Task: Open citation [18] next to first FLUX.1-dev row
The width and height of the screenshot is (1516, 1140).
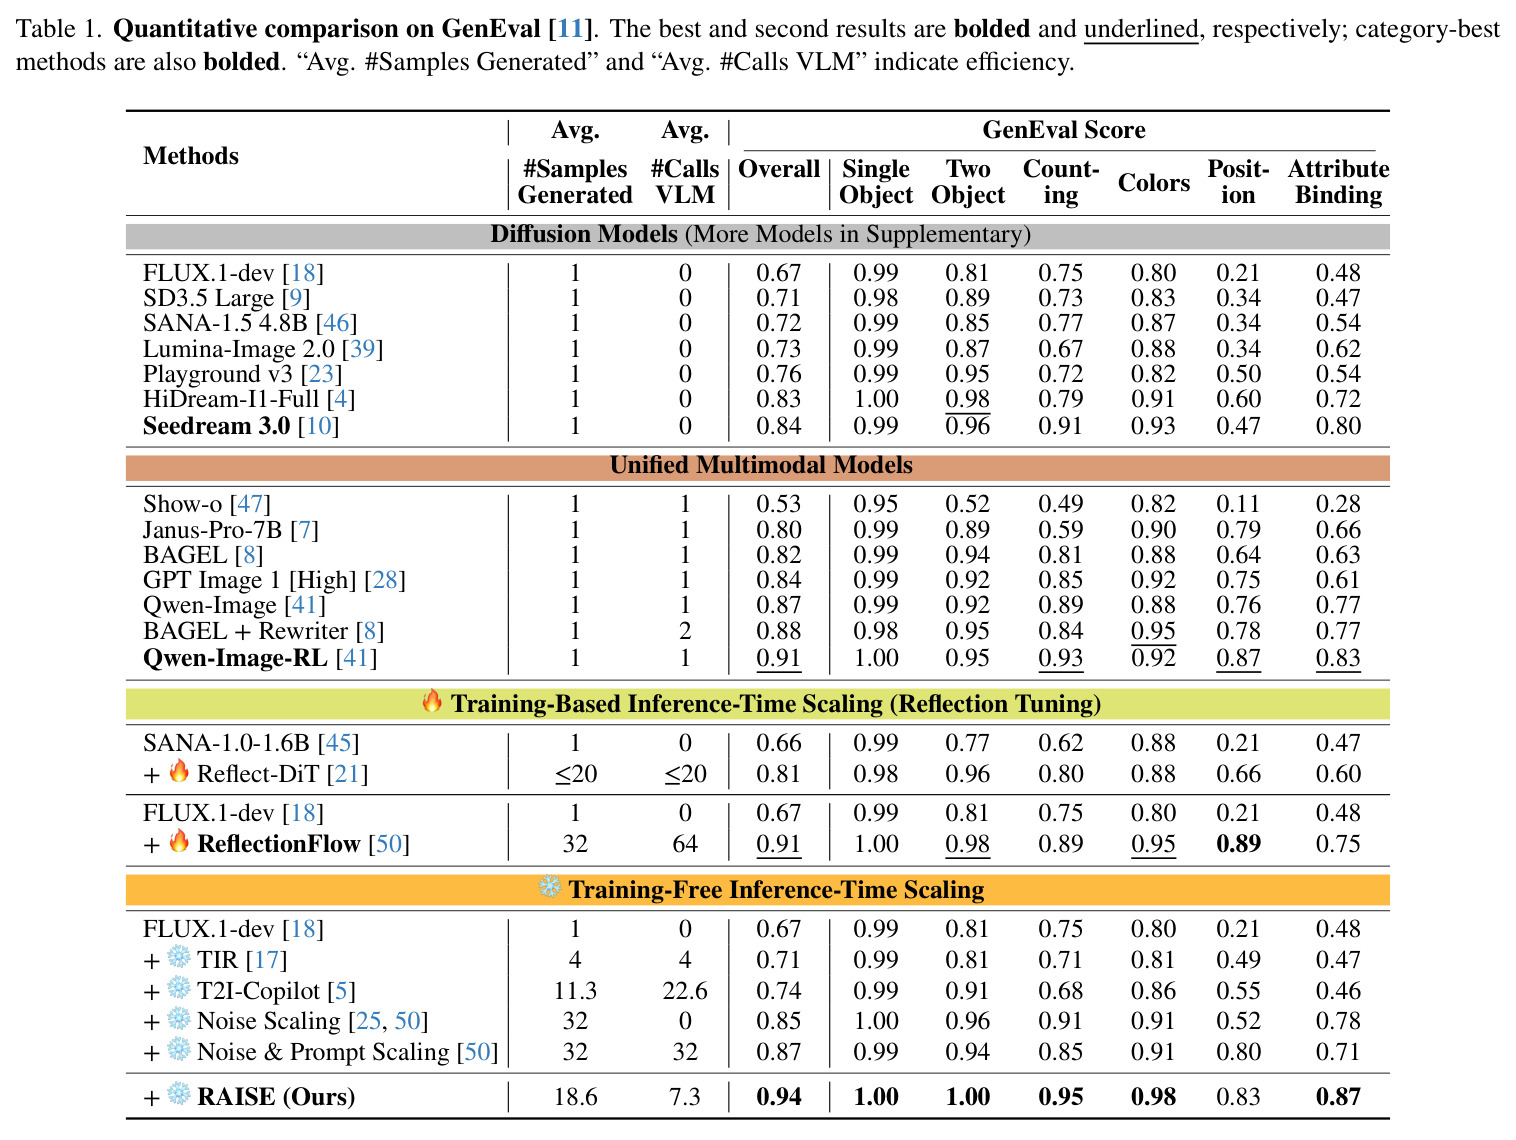Action: click(x=303, y=273)
